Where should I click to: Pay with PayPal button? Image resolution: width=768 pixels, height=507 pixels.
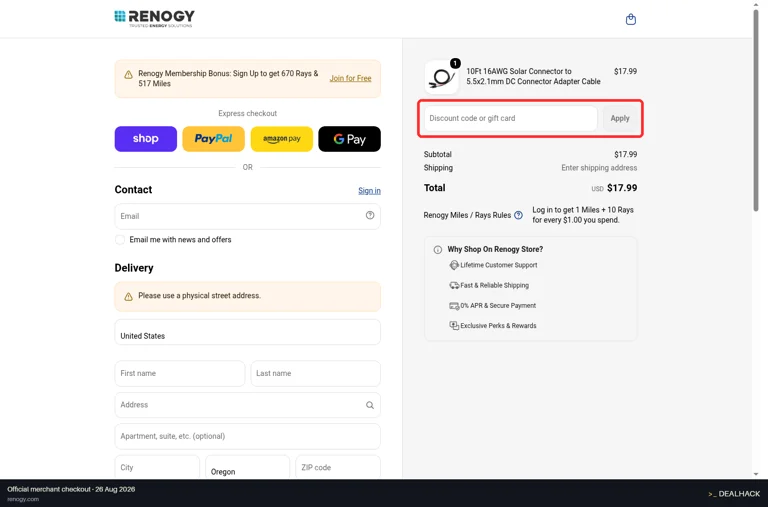point(214,139)
